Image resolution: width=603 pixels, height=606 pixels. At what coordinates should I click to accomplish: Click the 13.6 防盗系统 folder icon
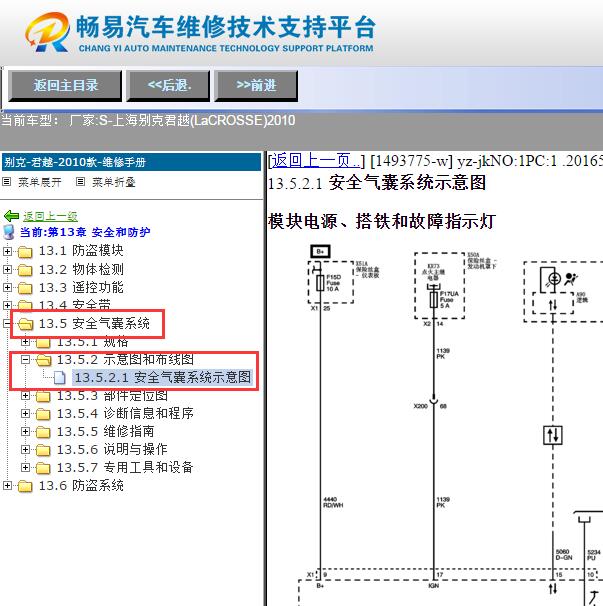[25, 486]
